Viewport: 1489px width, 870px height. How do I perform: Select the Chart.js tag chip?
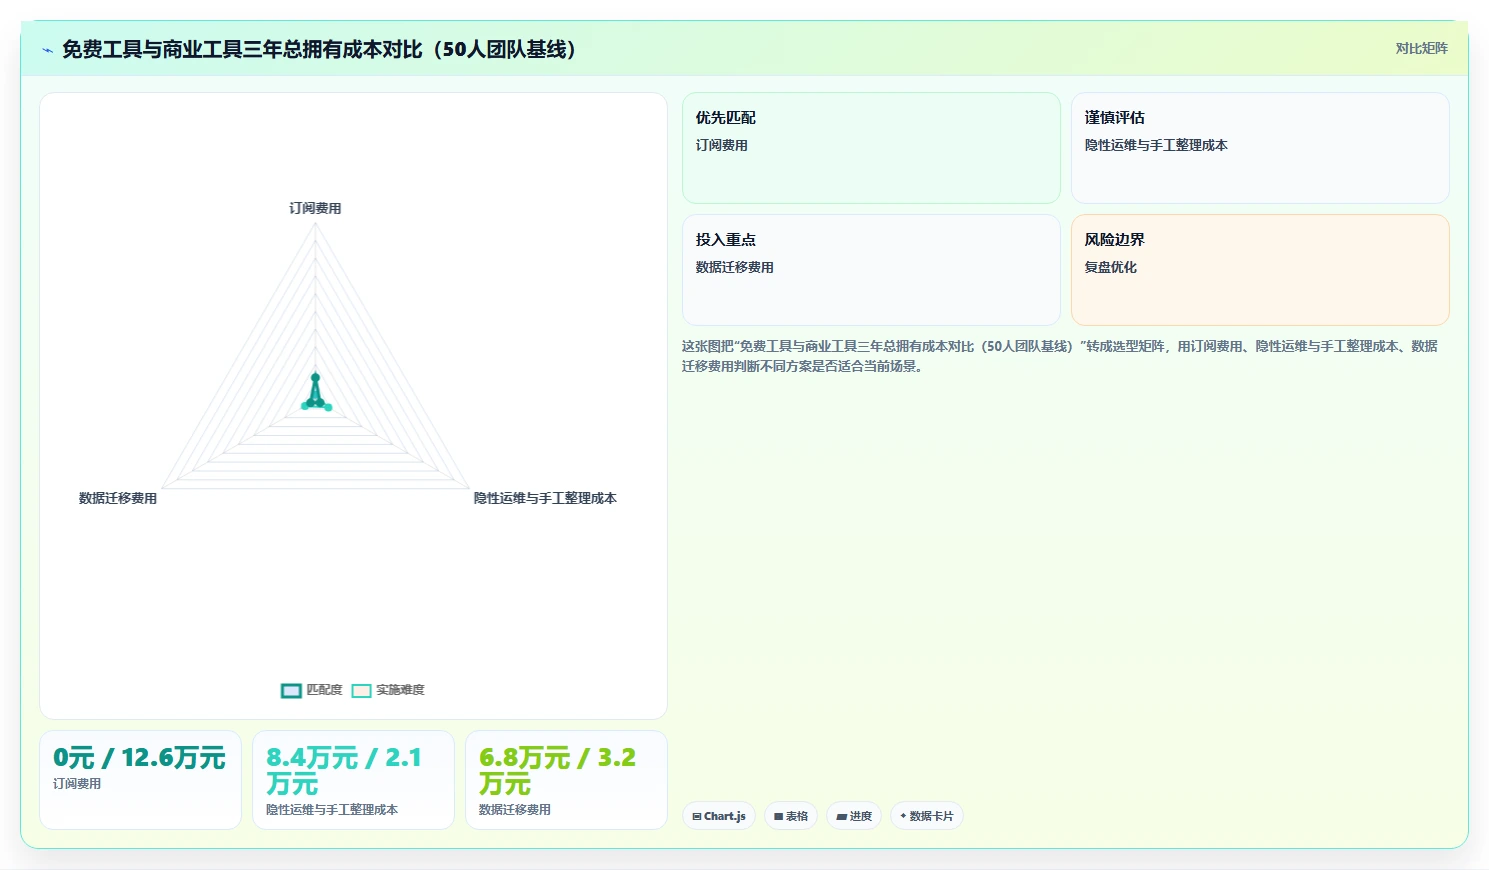tap(719, 816)
